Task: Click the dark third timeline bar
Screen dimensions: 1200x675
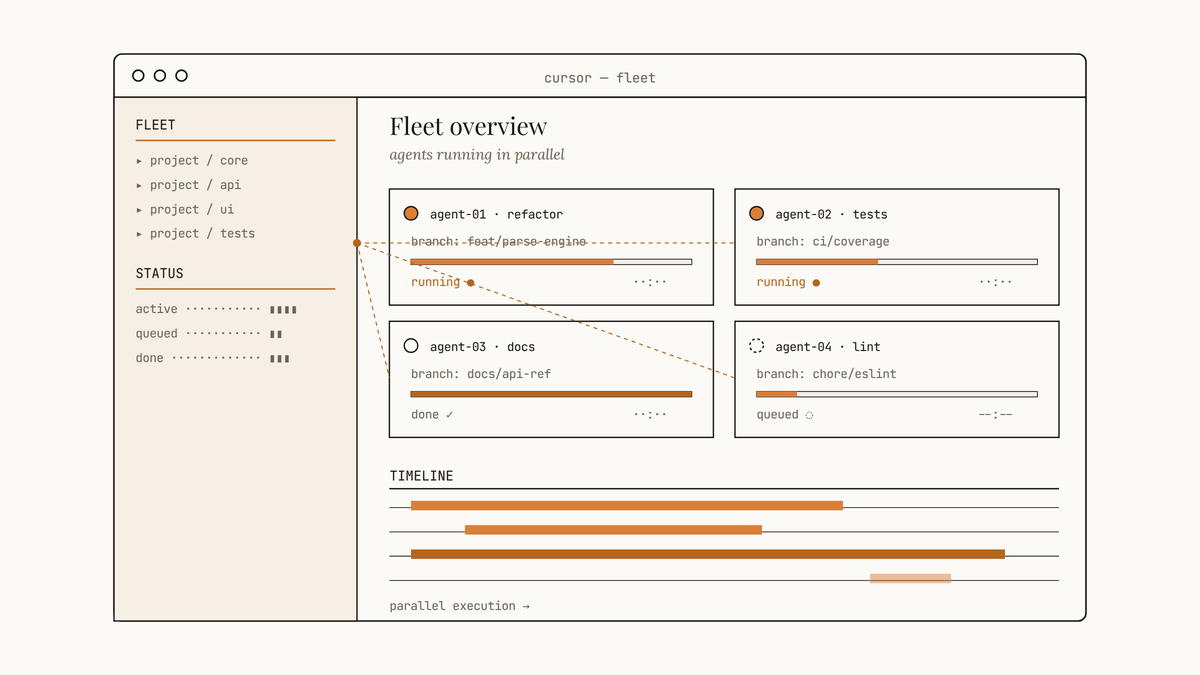Action: click(708, 554)
